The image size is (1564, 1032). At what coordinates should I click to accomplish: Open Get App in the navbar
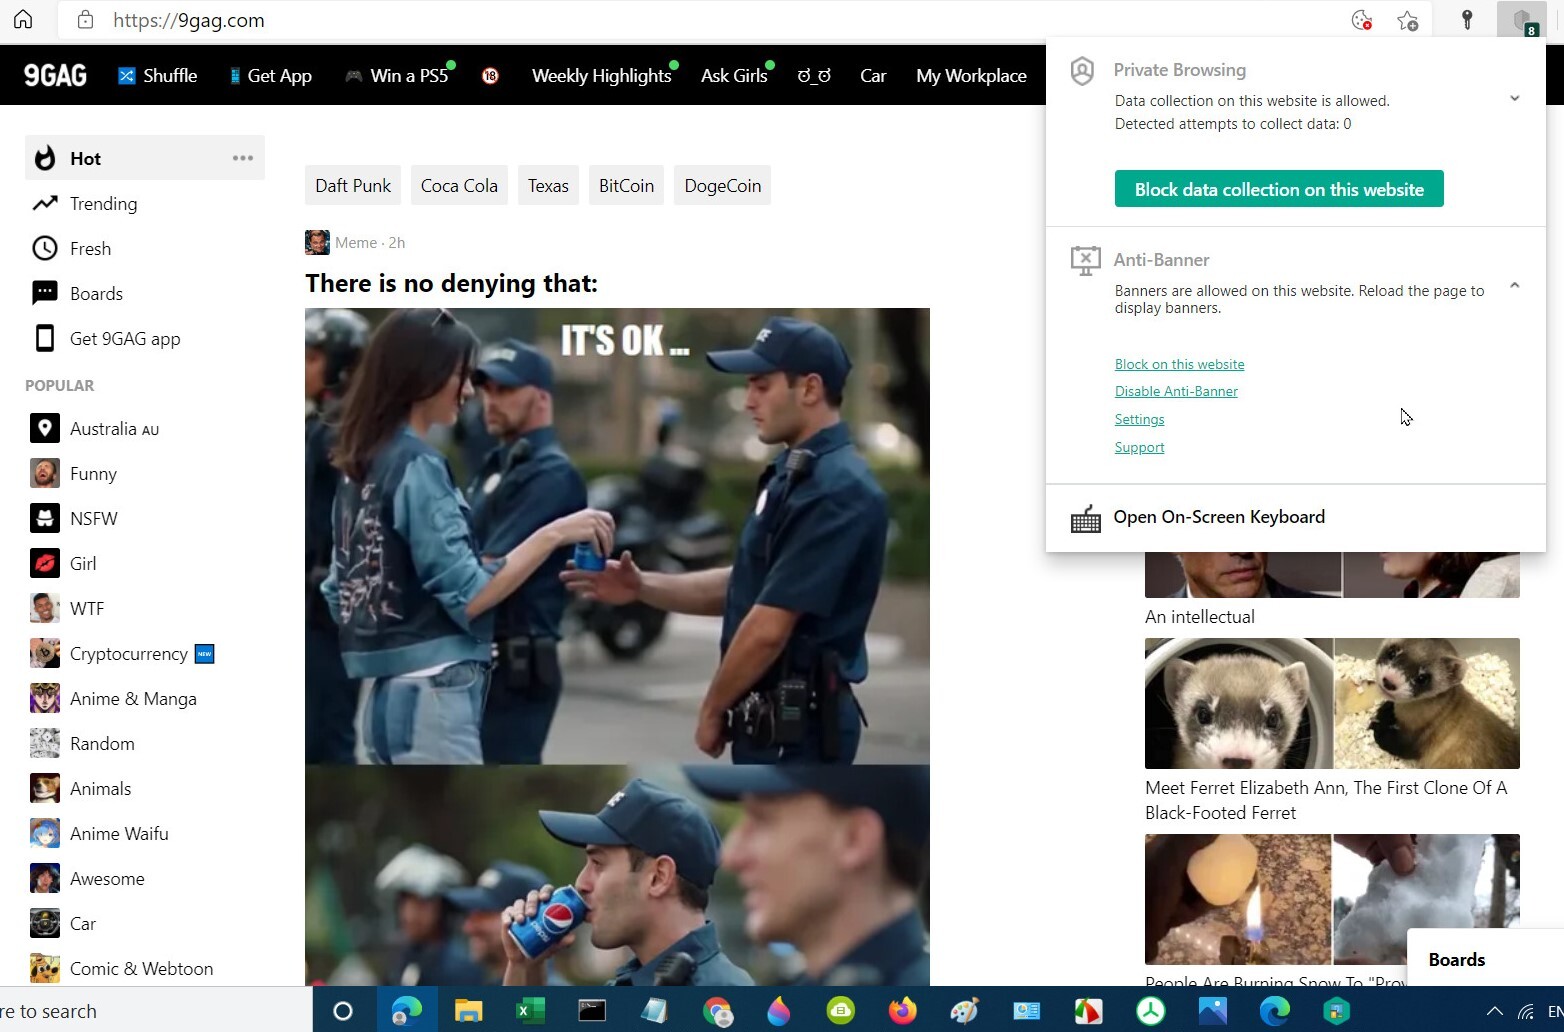click(271, 76)
